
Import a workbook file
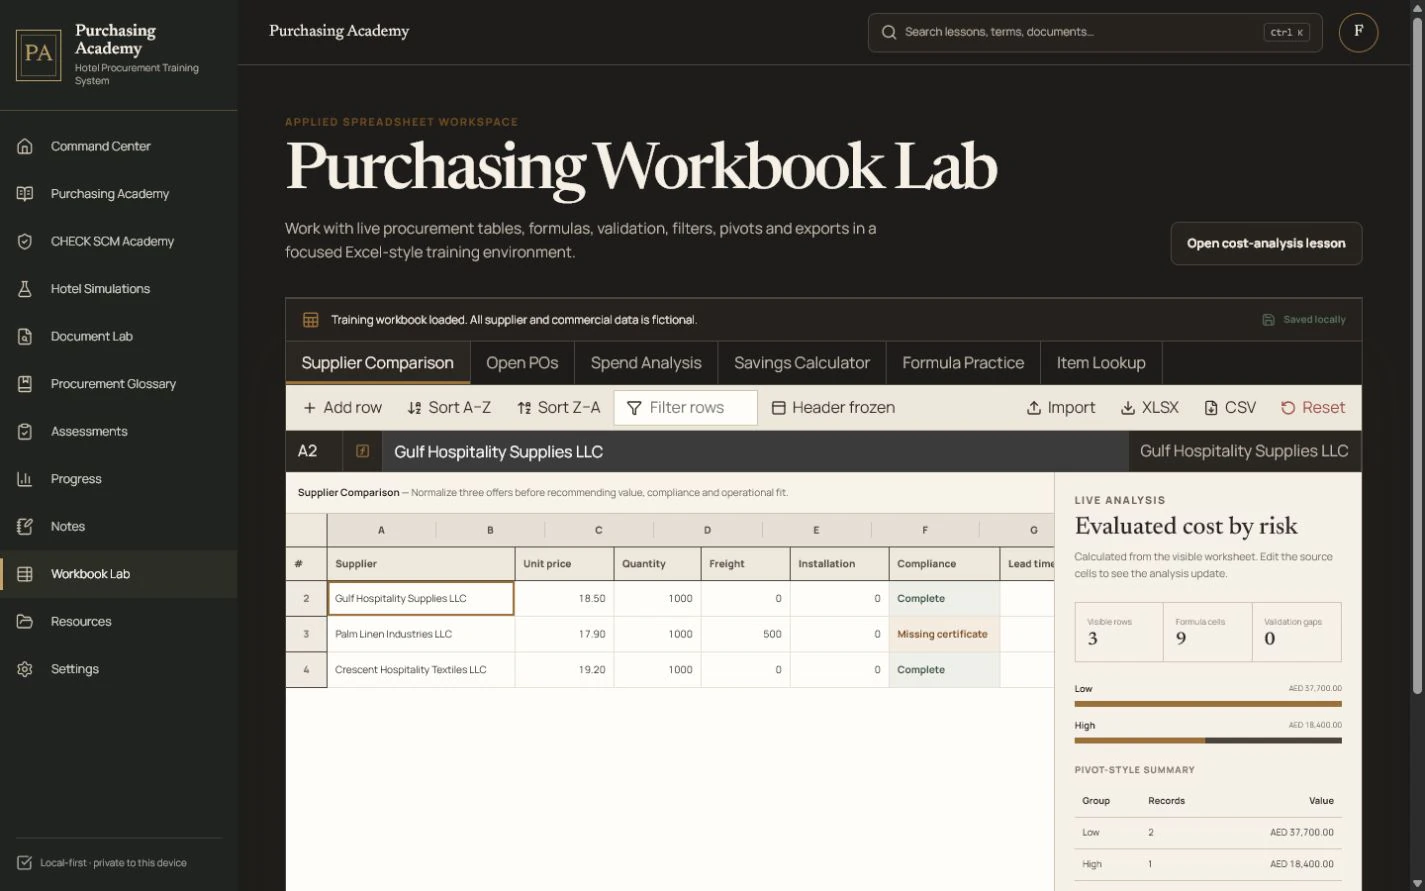pos(1061,408)
